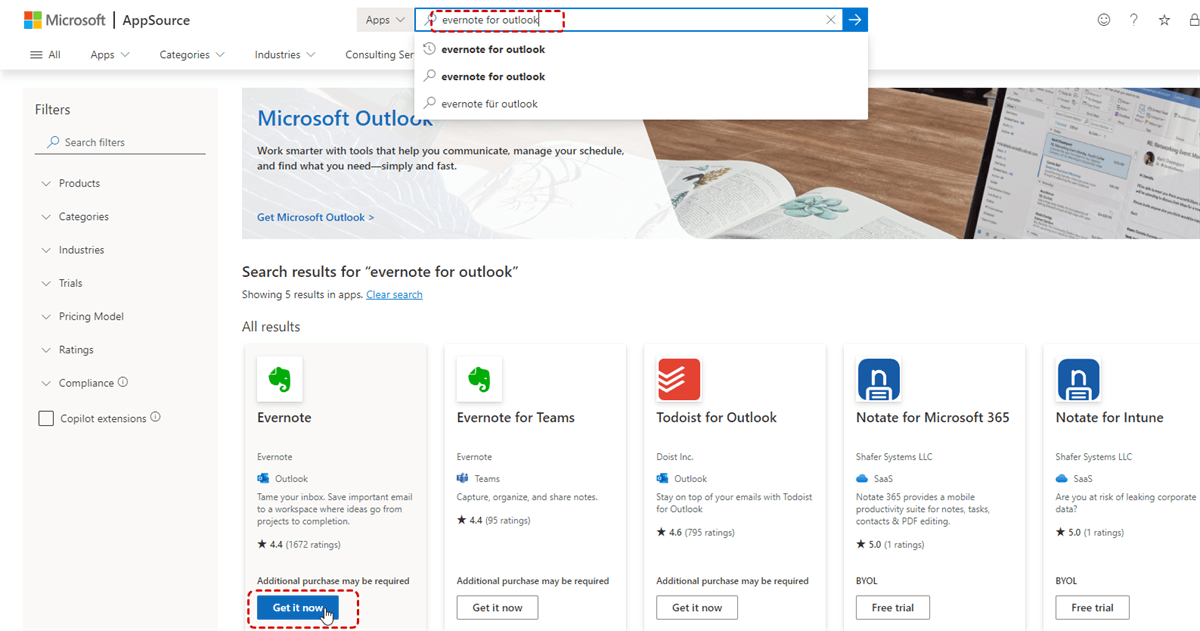Expand the Categories navigation menu
Image resolution: width=1200 pixels, height=631 pixels.
pos(192,55)
